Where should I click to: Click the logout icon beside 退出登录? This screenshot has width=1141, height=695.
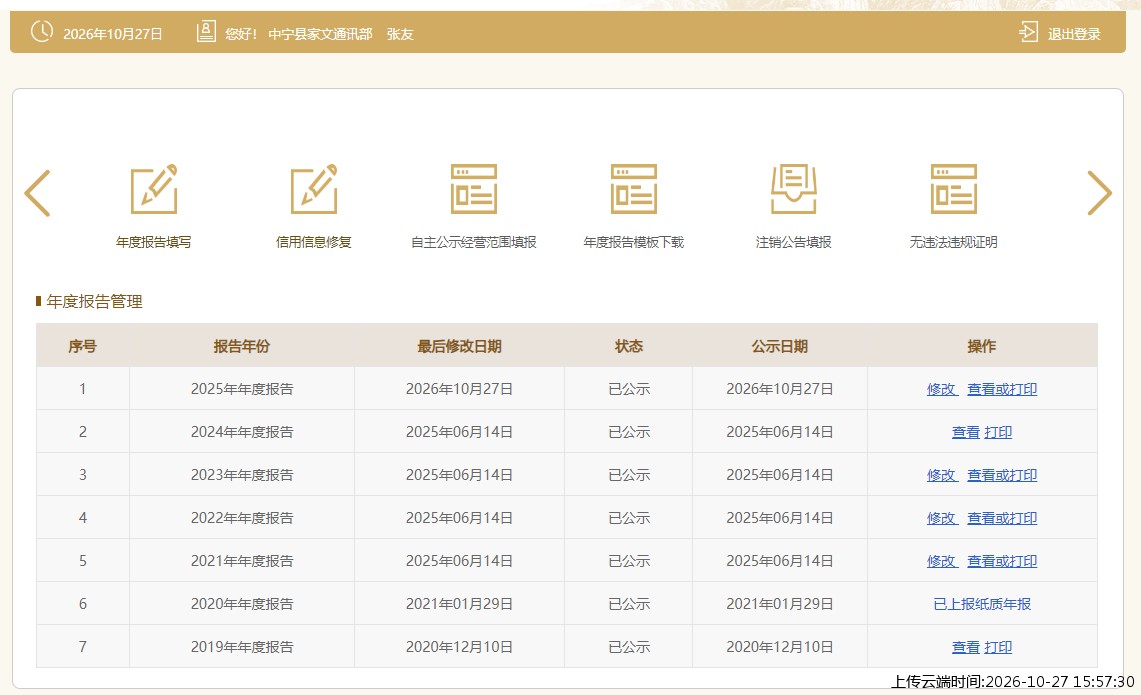(1028, 32)
